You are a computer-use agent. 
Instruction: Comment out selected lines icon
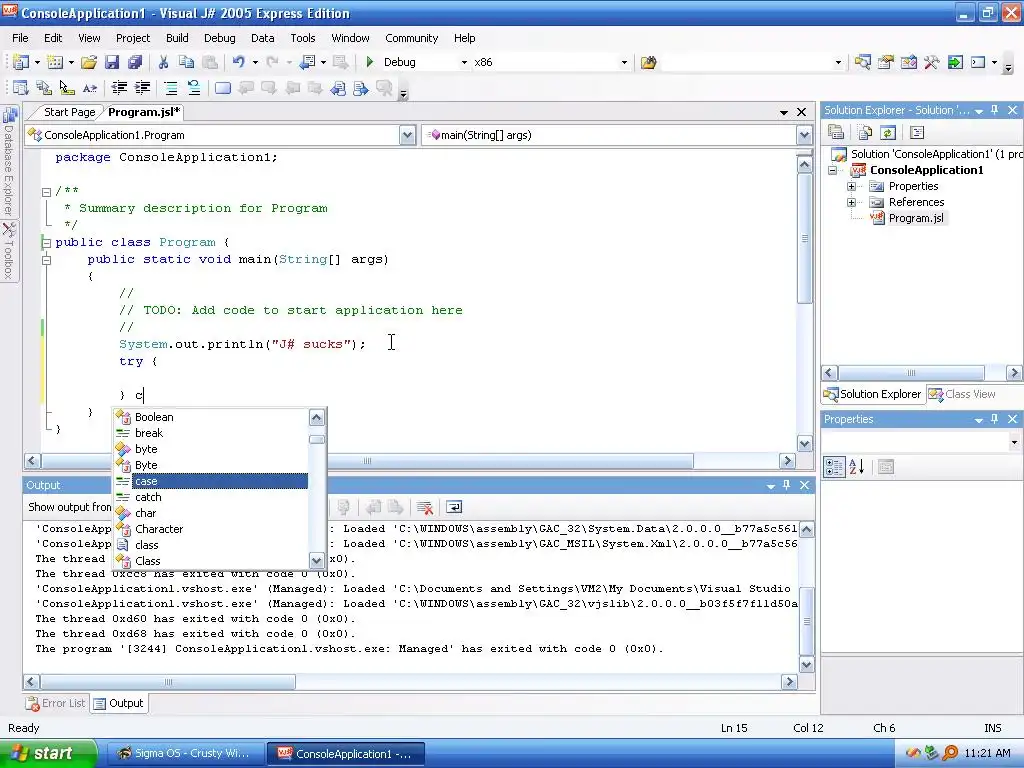[170, 88]
